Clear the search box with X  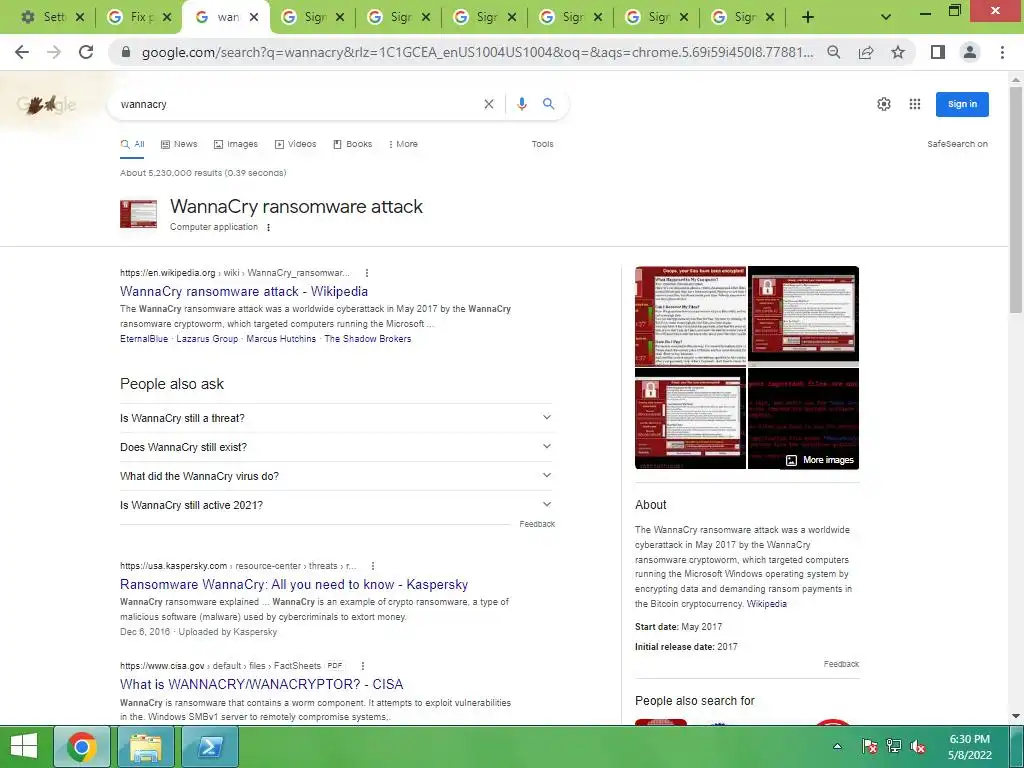pyautogui.click(x=488, y=104)
